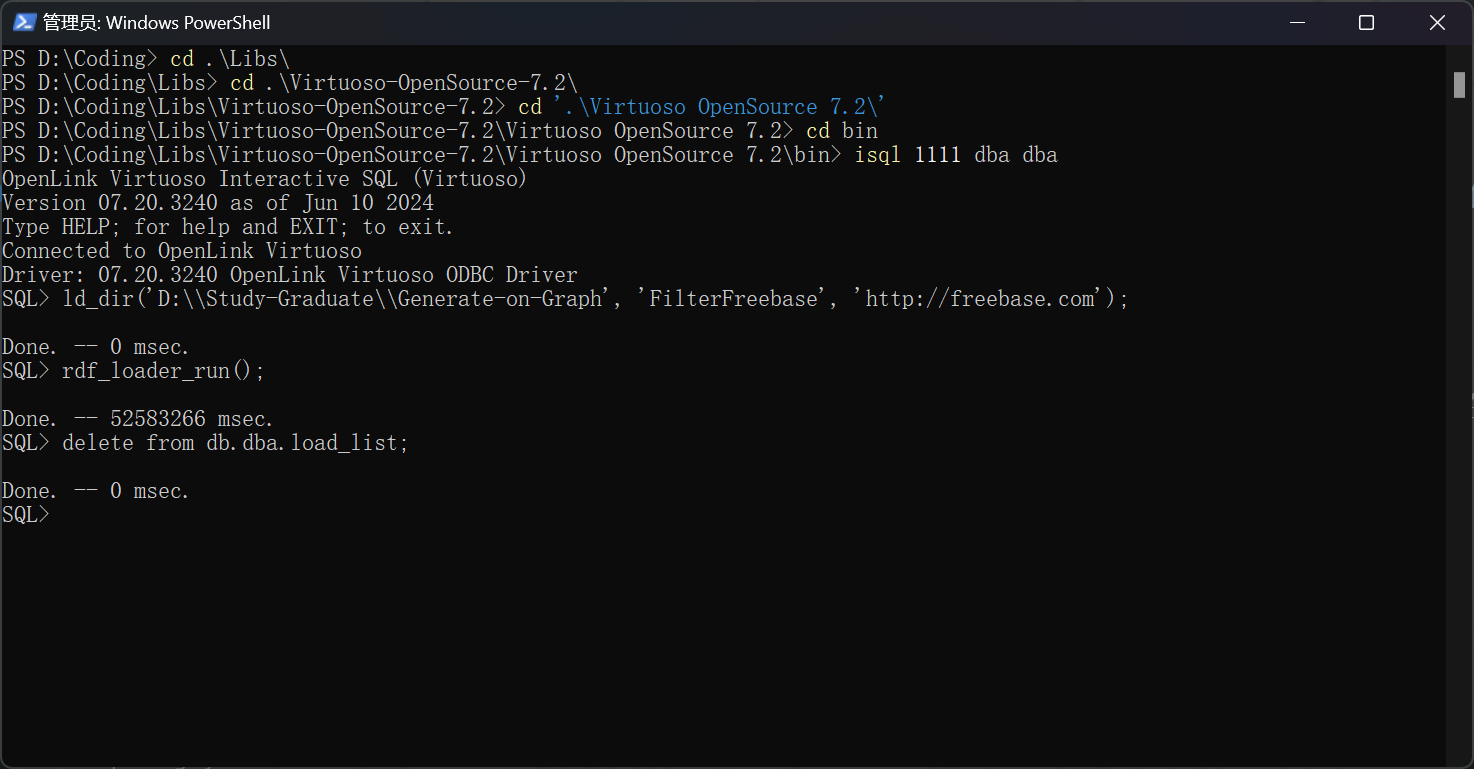Click the "cd .\Libs\" command on first line
Screen dimensions: 1474x769
click(229, 59)
